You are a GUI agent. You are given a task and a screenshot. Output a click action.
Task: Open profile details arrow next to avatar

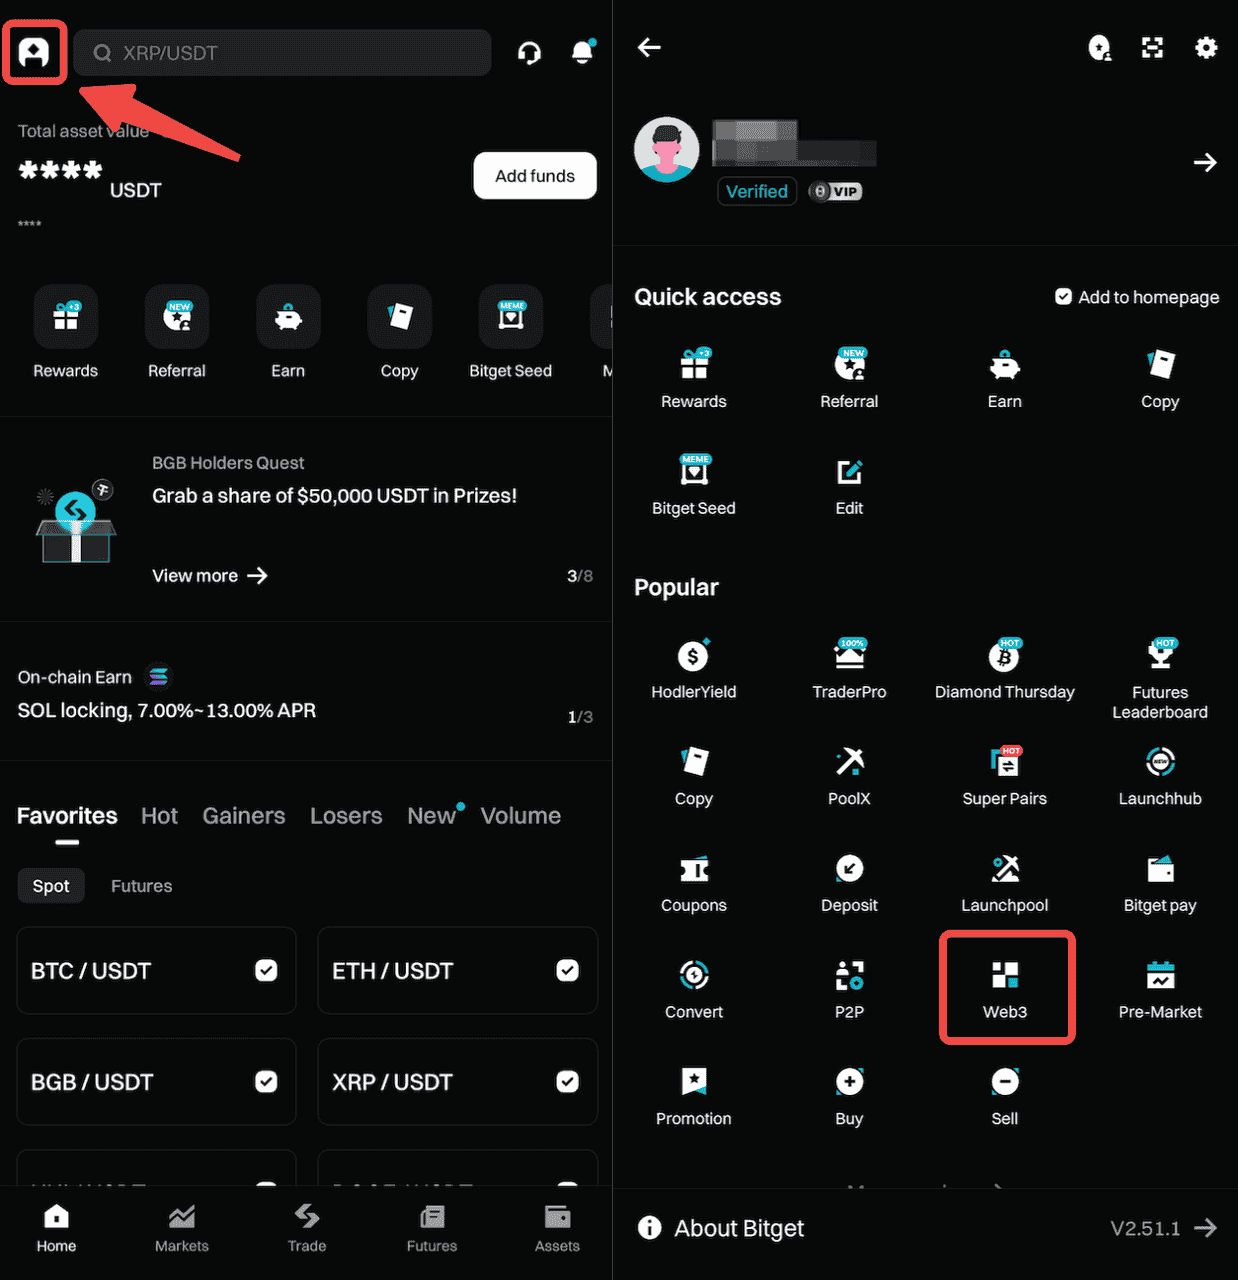coord(1205,162)
